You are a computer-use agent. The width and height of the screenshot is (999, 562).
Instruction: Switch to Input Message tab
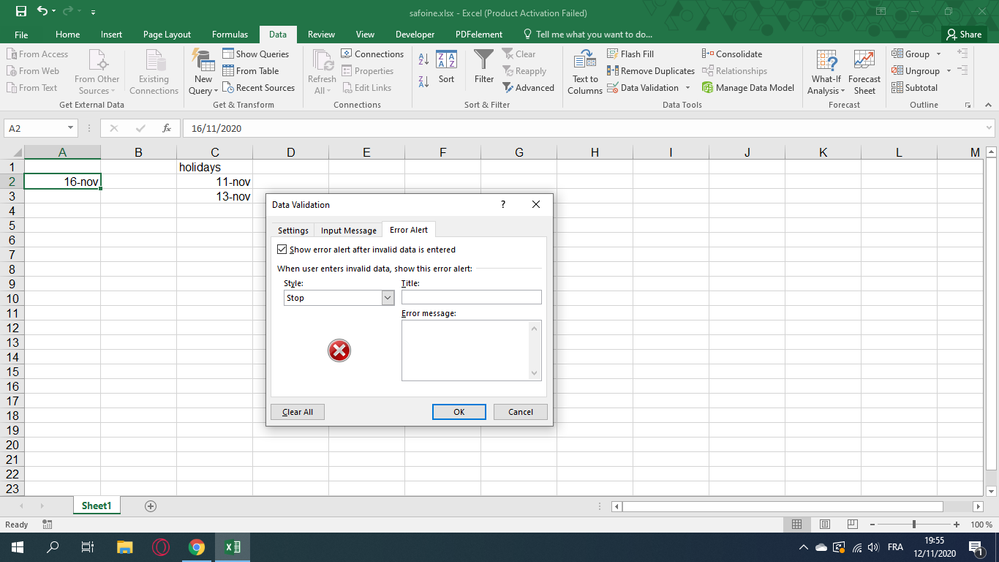(349, 230)
